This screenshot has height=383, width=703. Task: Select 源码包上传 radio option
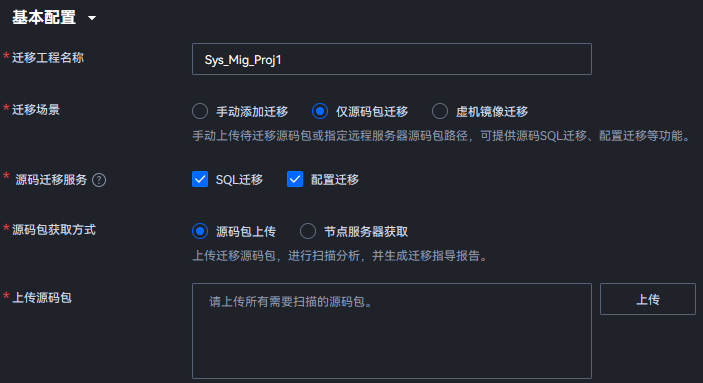coord(200,231)
